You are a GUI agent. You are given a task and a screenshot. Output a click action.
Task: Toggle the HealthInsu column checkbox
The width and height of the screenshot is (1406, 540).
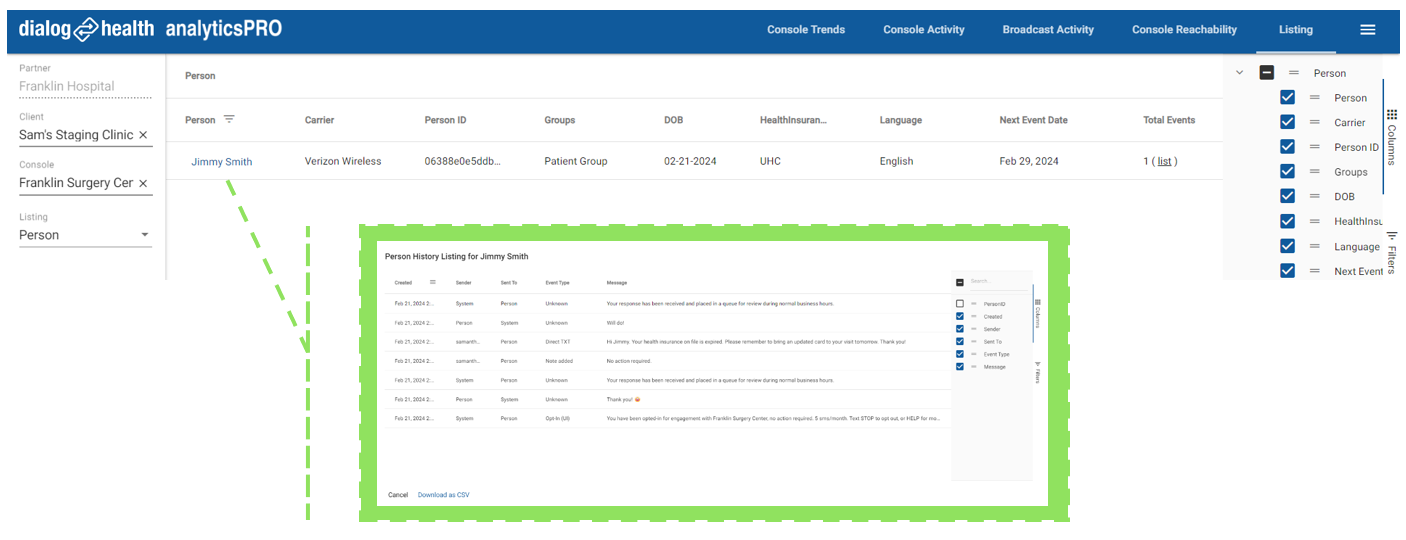(1287, 221)
